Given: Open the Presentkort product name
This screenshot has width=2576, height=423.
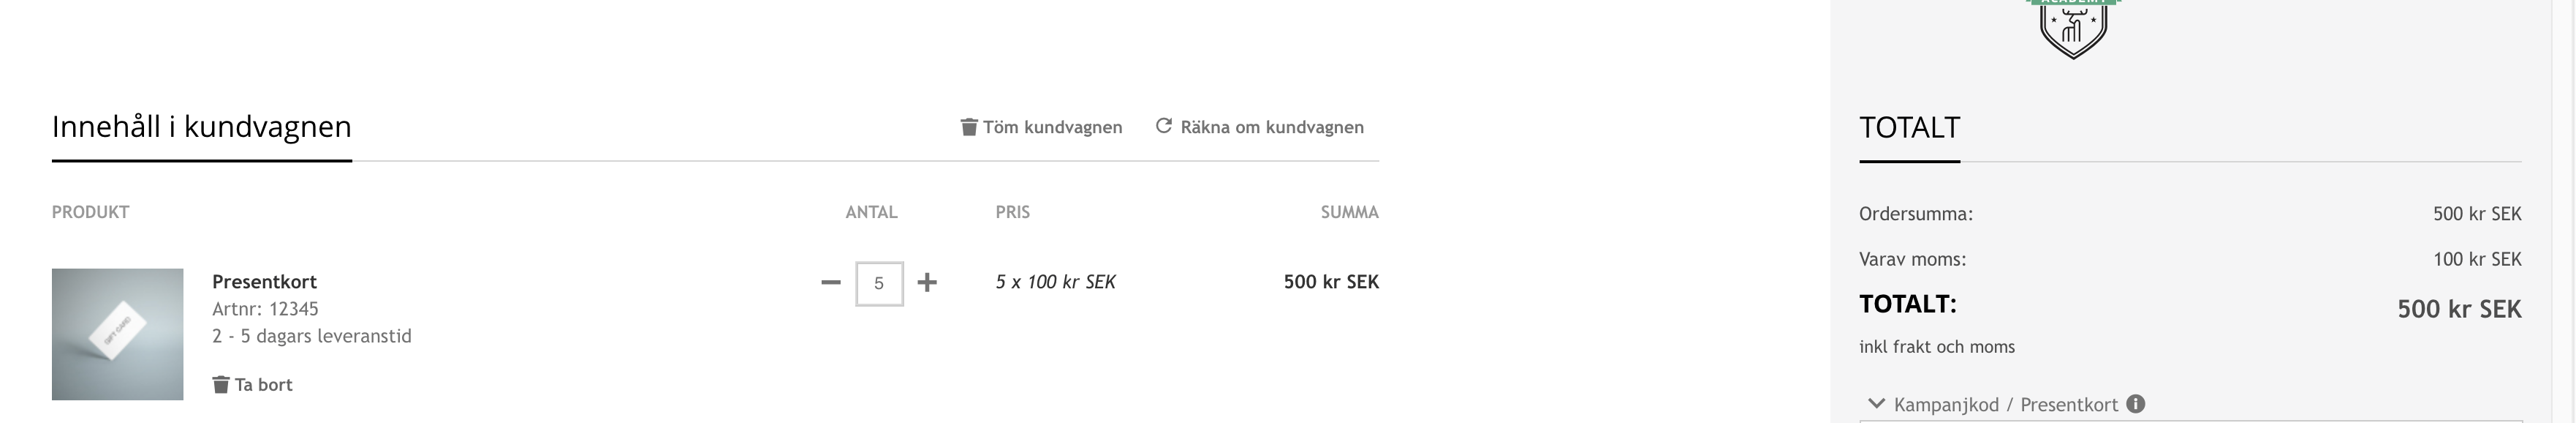Looking at the screenshot, I should coord(264,282).
